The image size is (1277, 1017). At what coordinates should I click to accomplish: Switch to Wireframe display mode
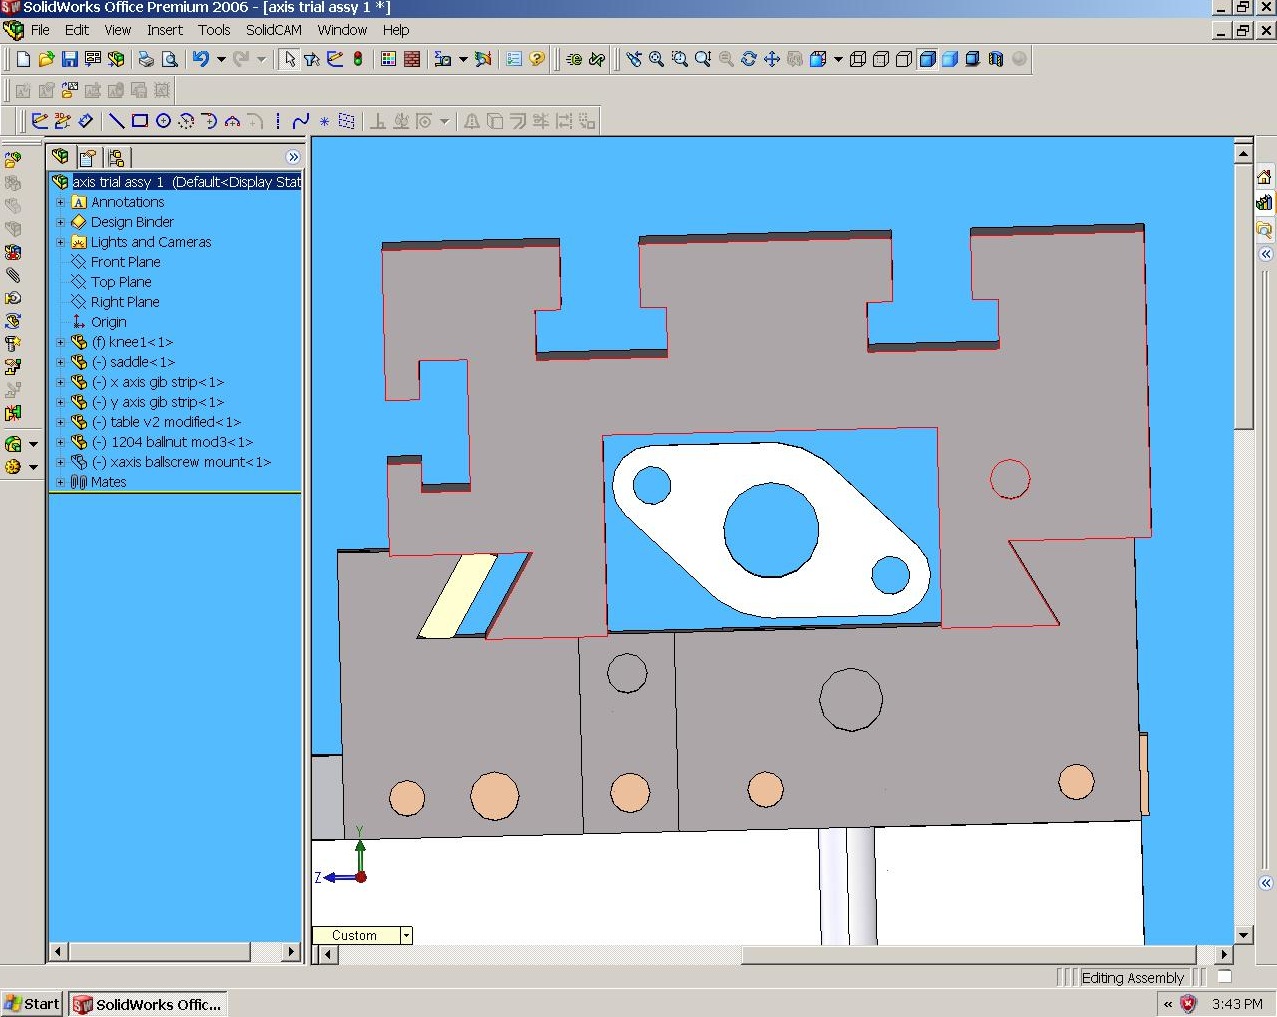pos(858,60)
